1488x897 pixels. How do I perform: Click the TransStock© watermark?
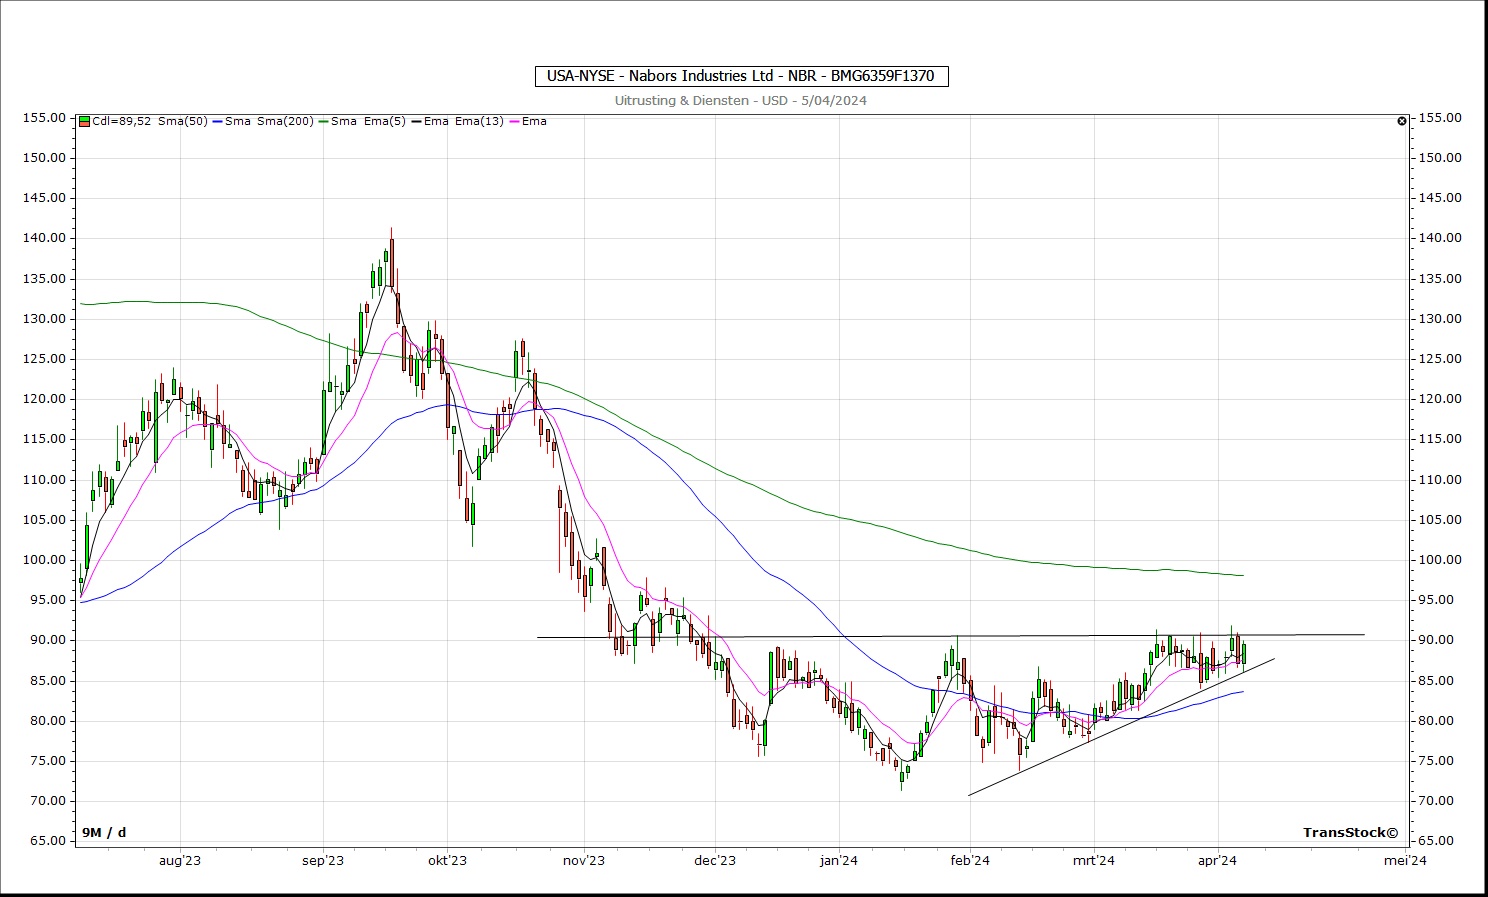tap(1350, 832)
